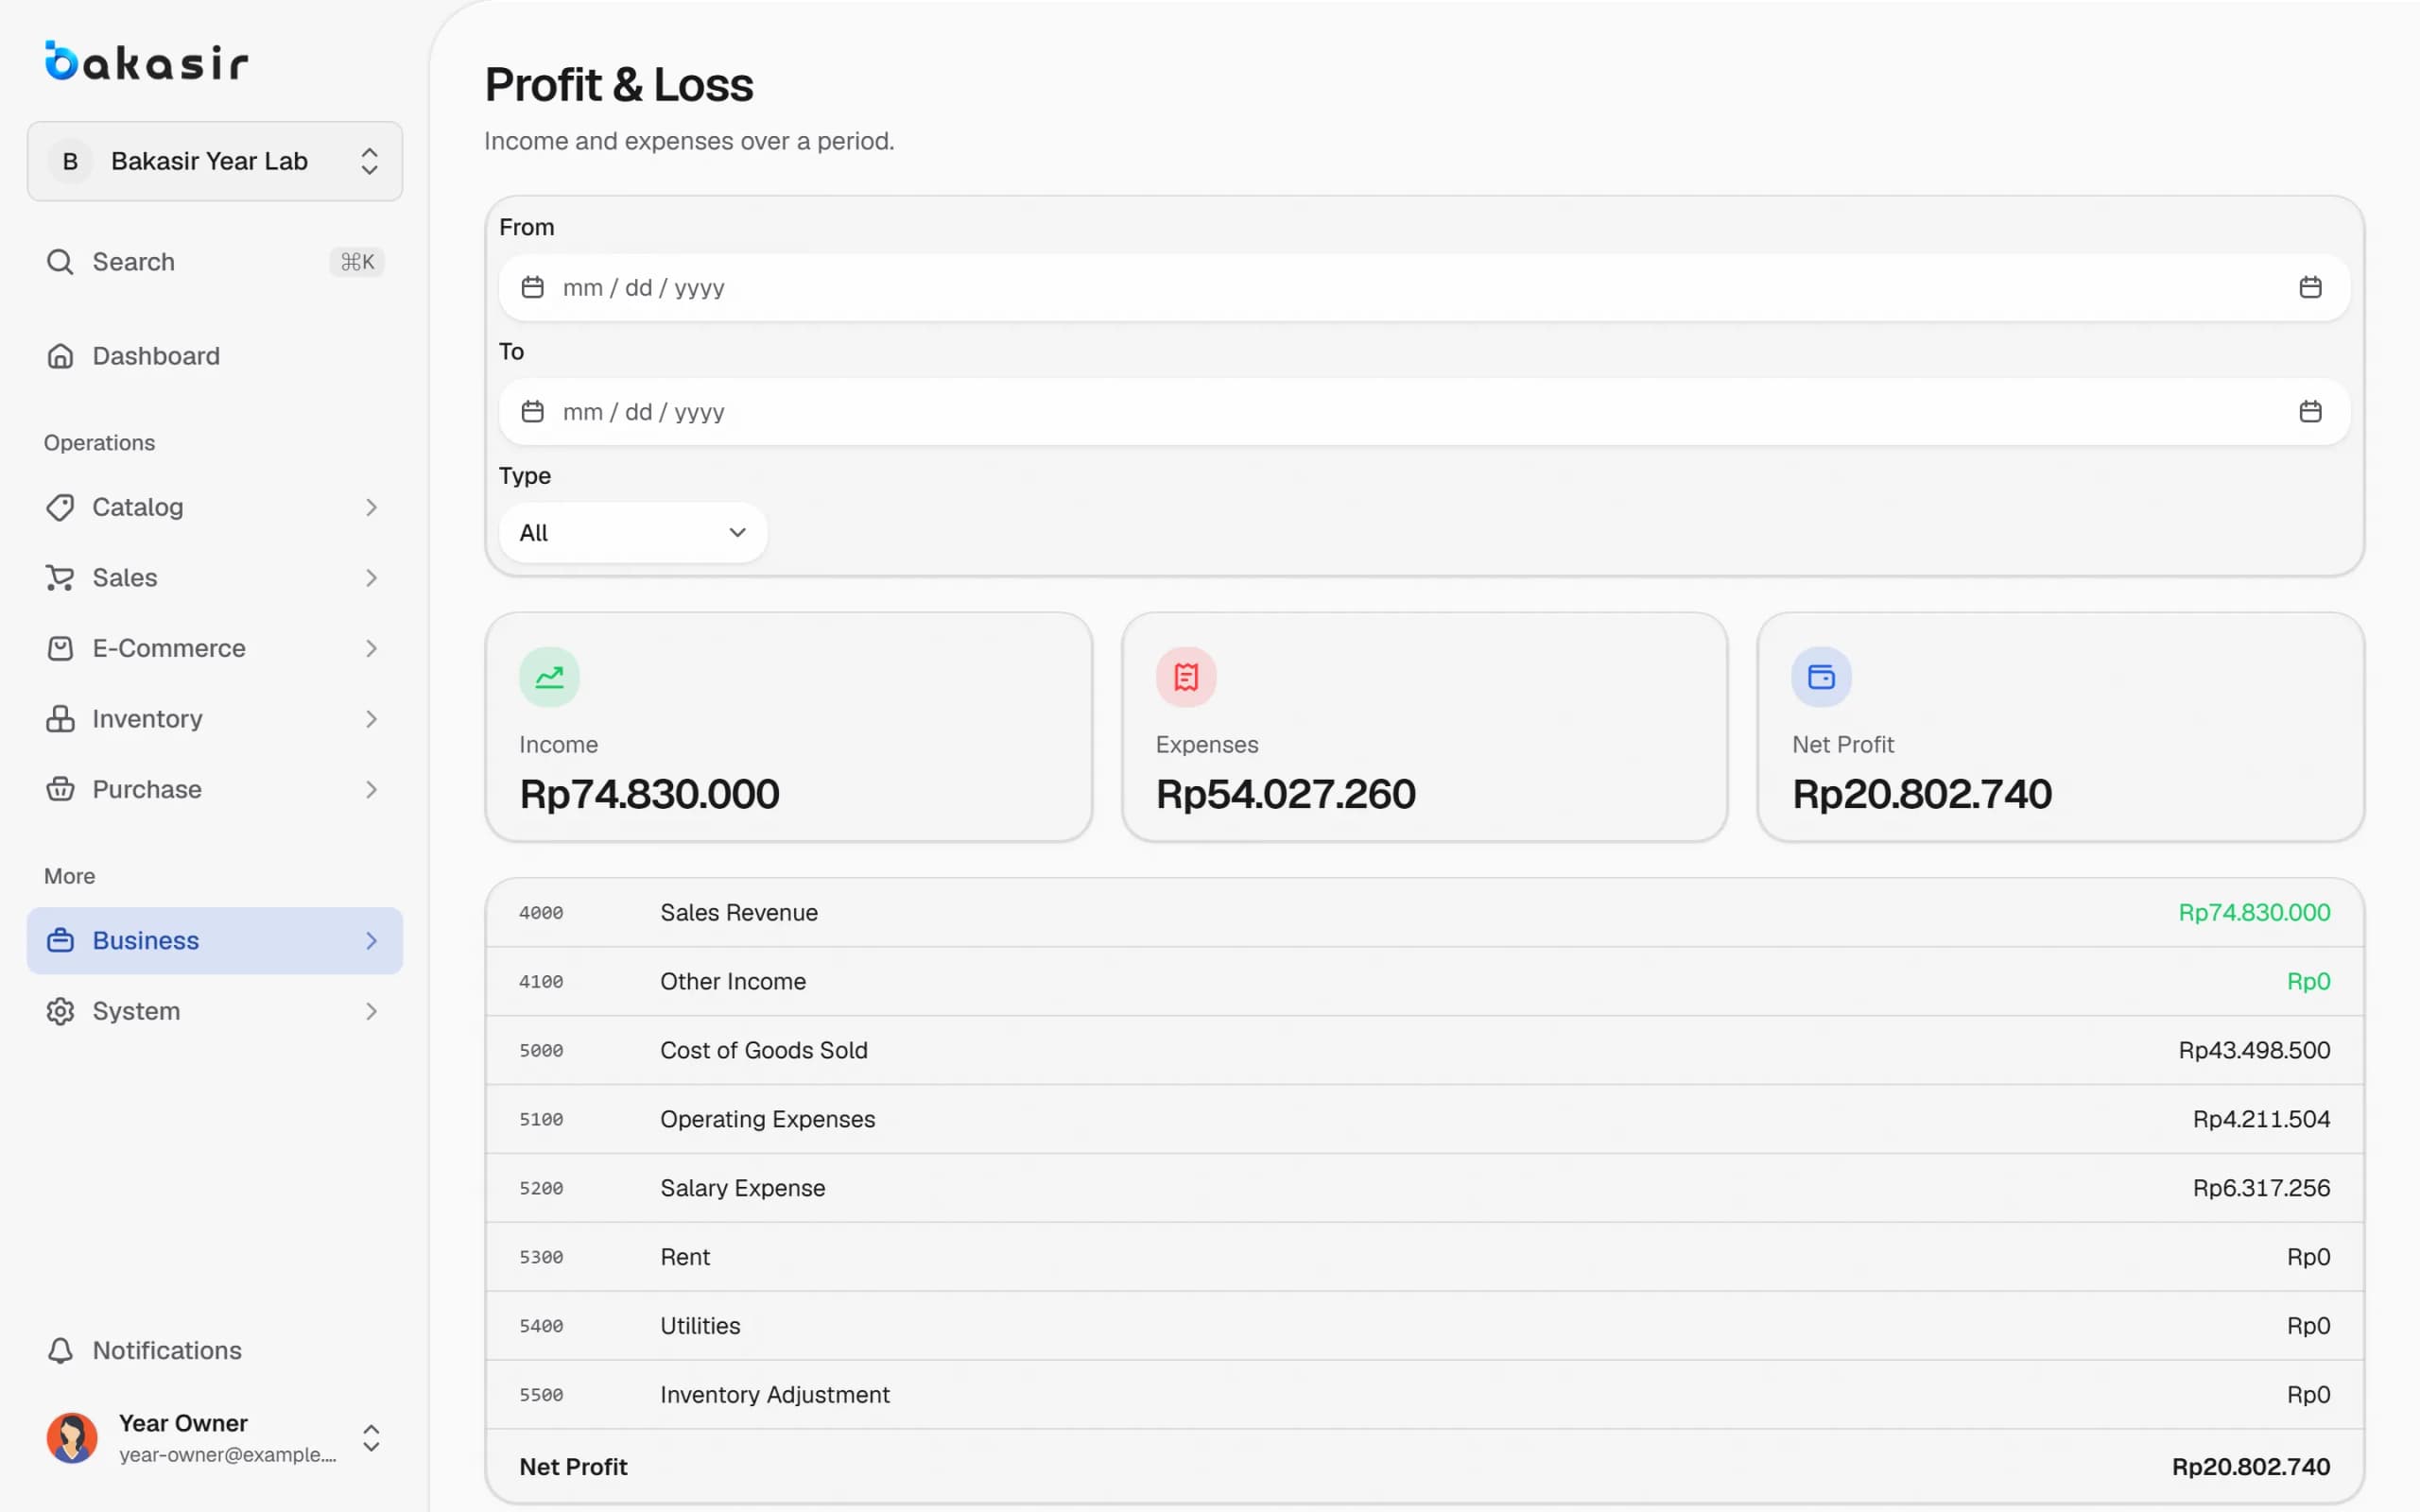Click the Cost of Goods Sold row
Screen dimensions: 2420x1512
pyautogui.click(x=1424, y=1050)
